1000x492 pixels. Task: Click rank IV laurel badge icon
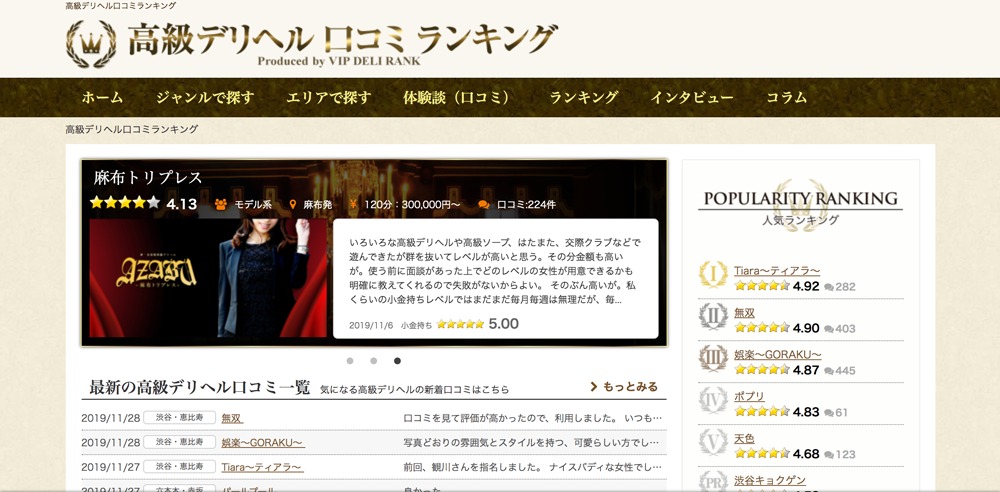coord(713,400)
